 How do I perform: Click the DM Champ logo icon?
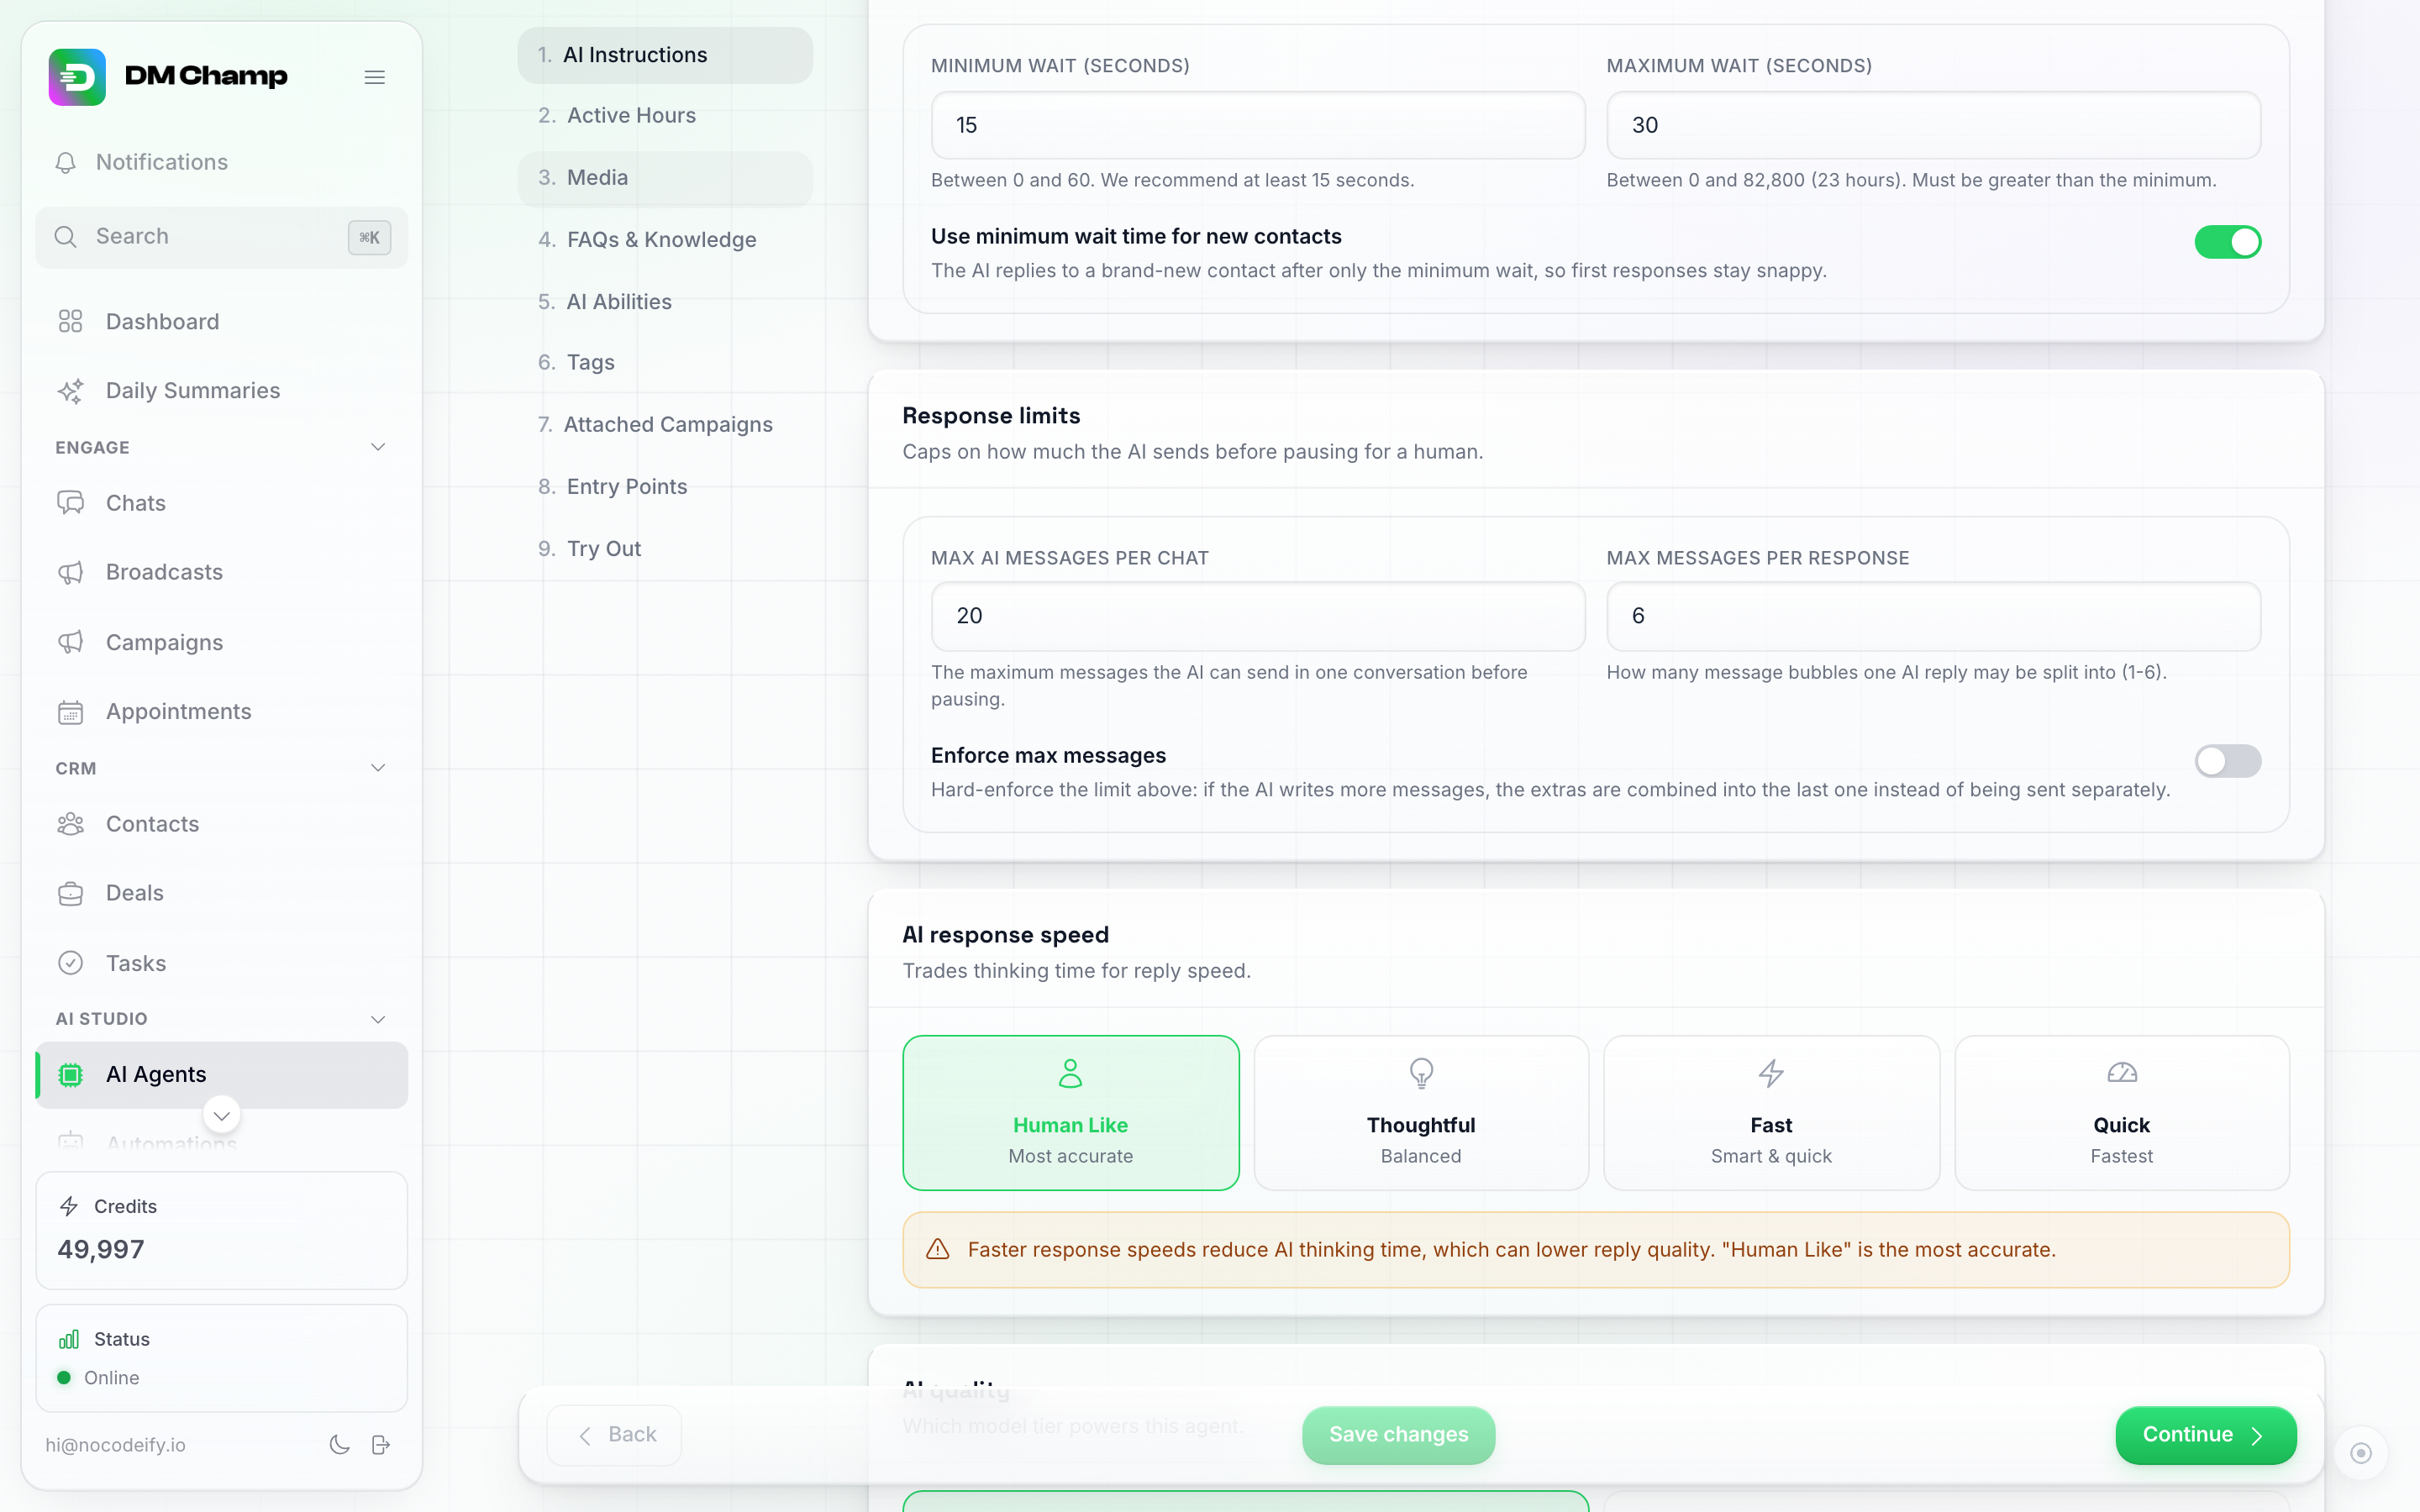(77, 77)
